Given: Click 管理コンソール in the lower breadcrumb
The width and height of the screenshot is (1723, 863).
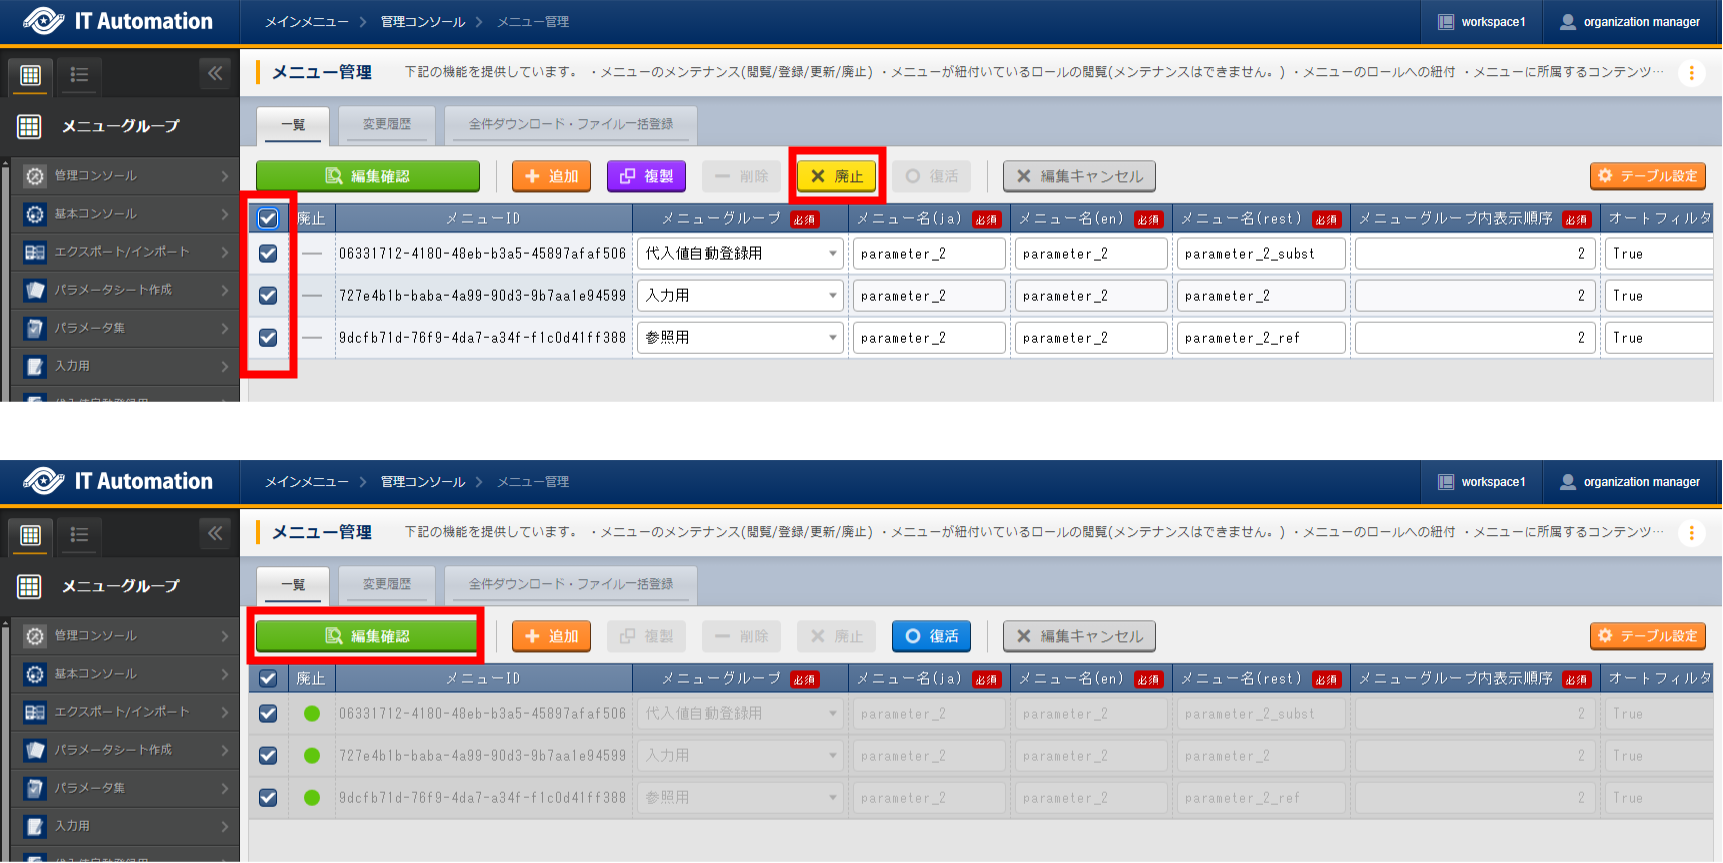Looking at the screenshot, I should tap(422, 482).
